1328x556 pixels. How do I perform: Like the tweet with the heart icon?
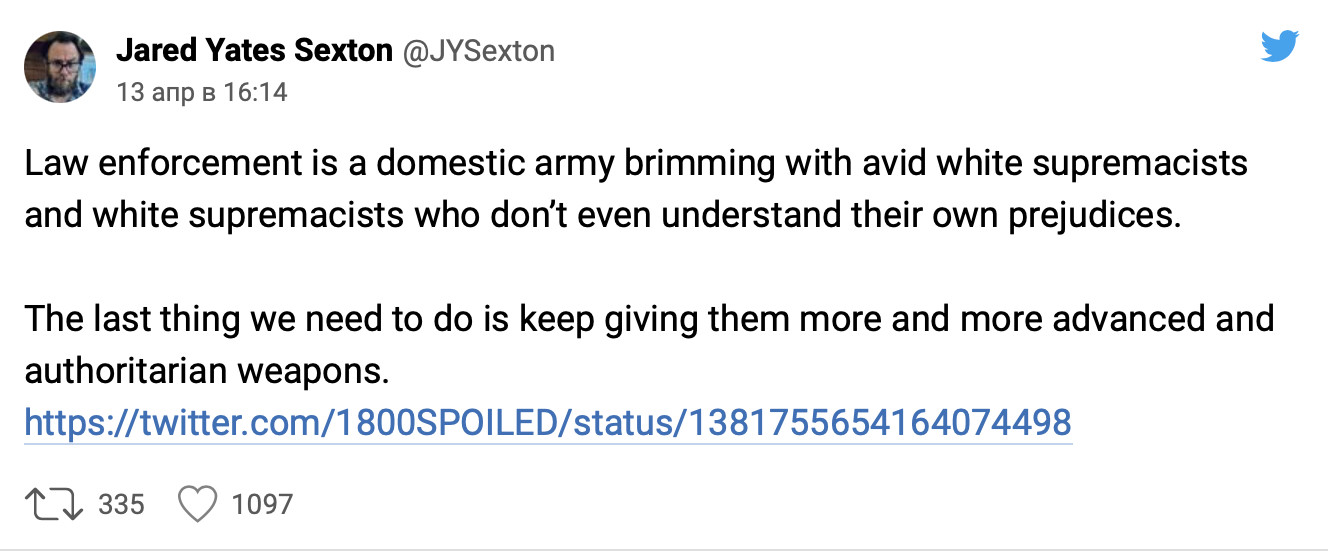click(197, 504)
